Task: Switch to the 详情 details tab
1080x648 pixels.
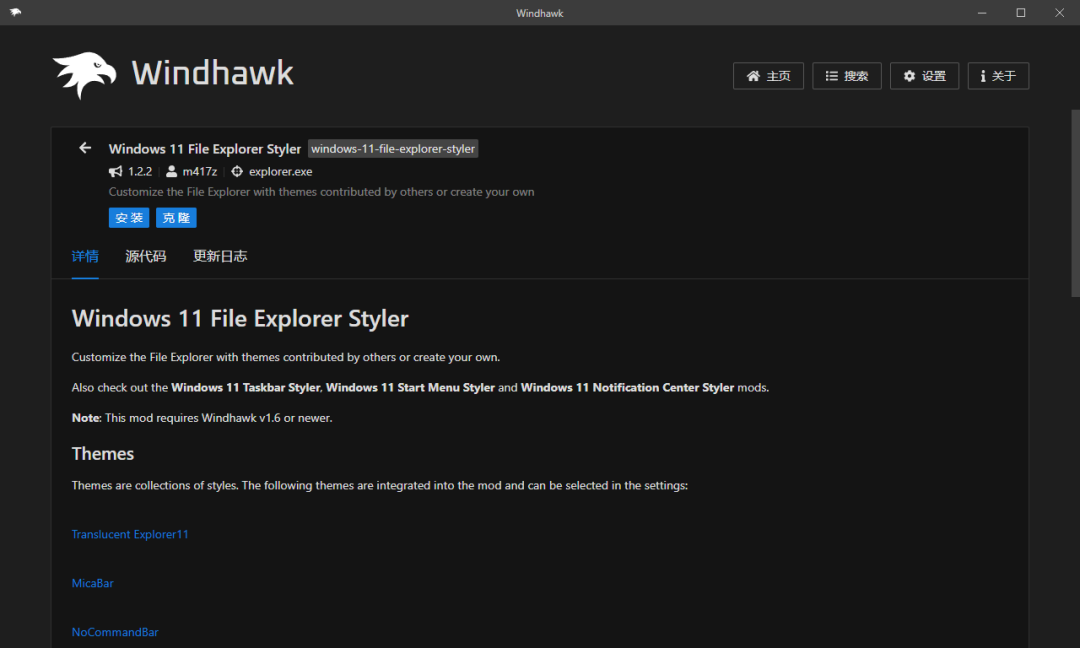Action: pyautogui.click(x=85, y=257)
